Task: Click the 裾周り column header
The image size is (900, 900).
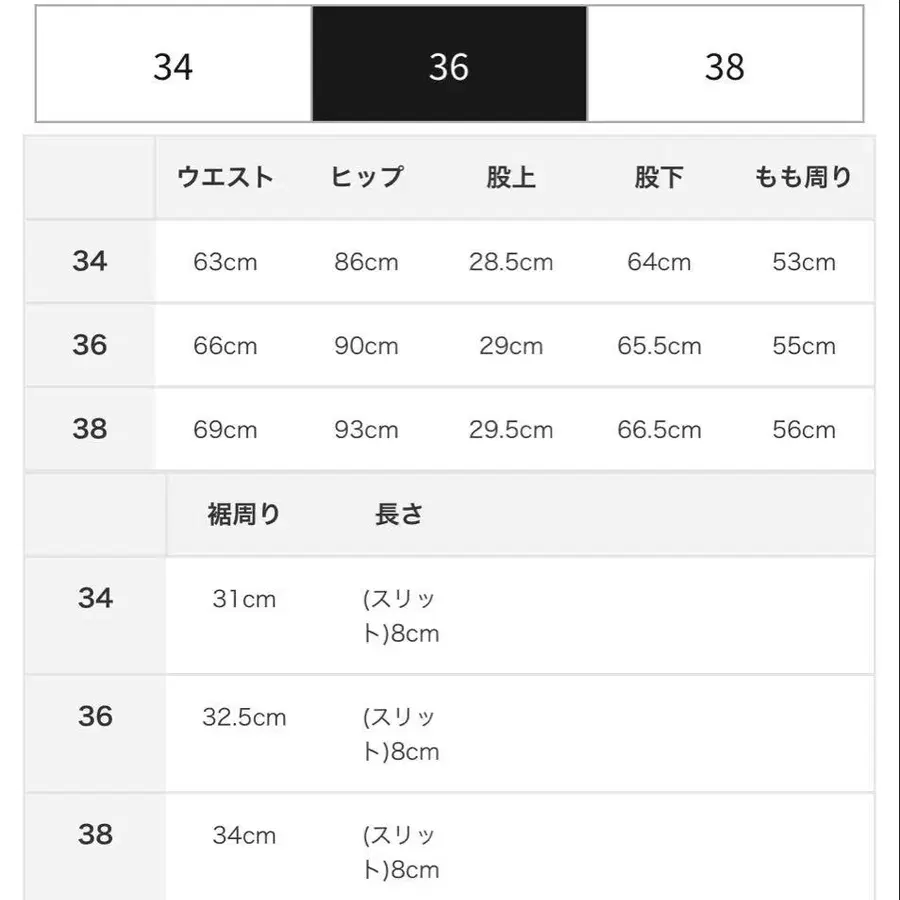Action: click(x=243, y=513)
